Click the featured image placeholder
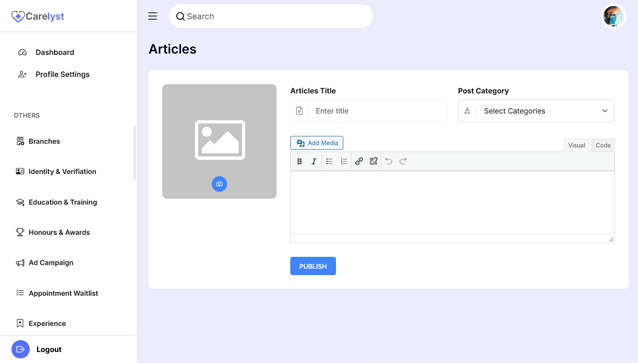 coord(219,141)
